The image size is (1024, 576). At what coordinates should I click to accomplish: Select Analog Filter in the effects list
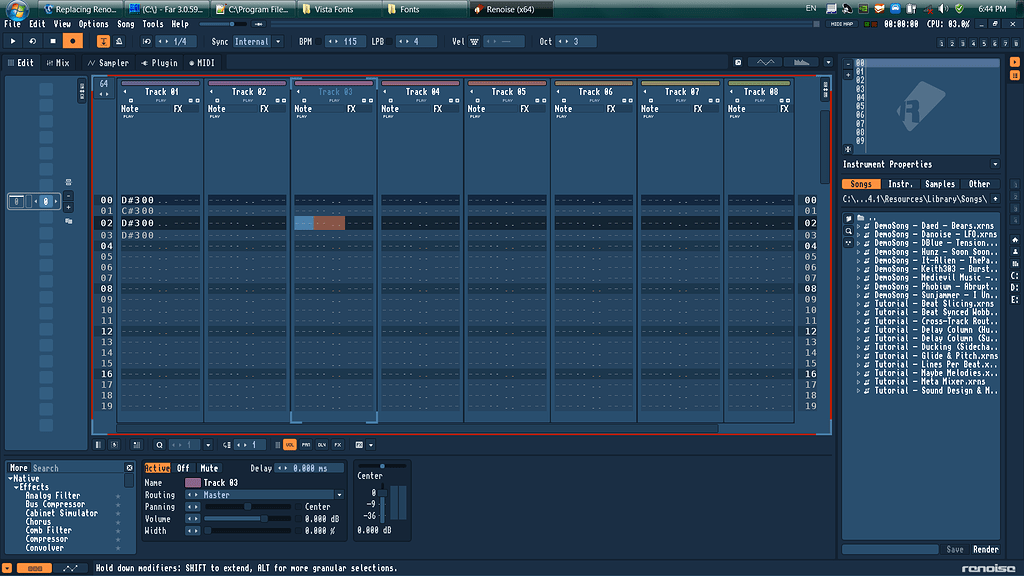pos(53,496)
